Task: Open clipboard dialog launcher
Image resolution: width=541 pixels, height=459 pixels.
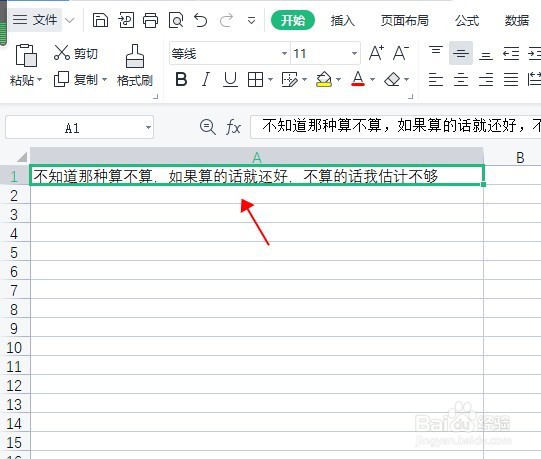Action: coord(156,96)
